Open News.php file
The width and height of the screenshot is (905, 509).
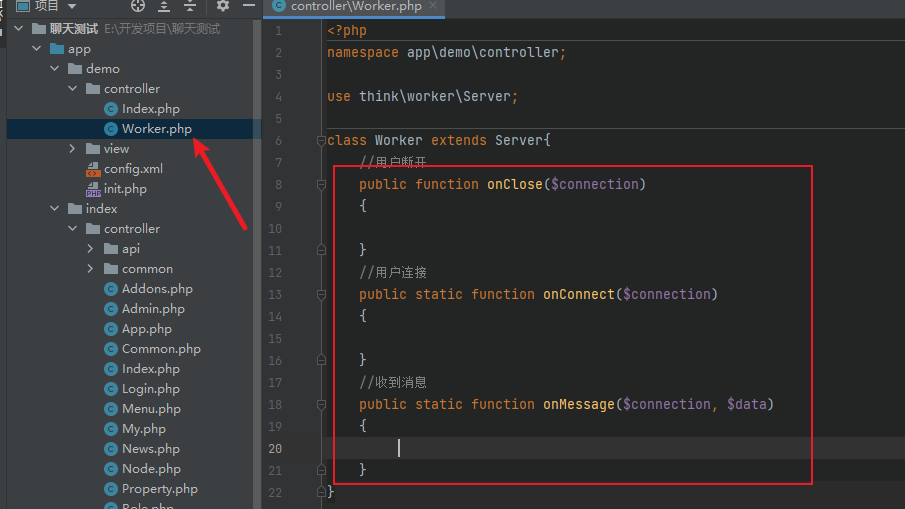pos(151,448)
